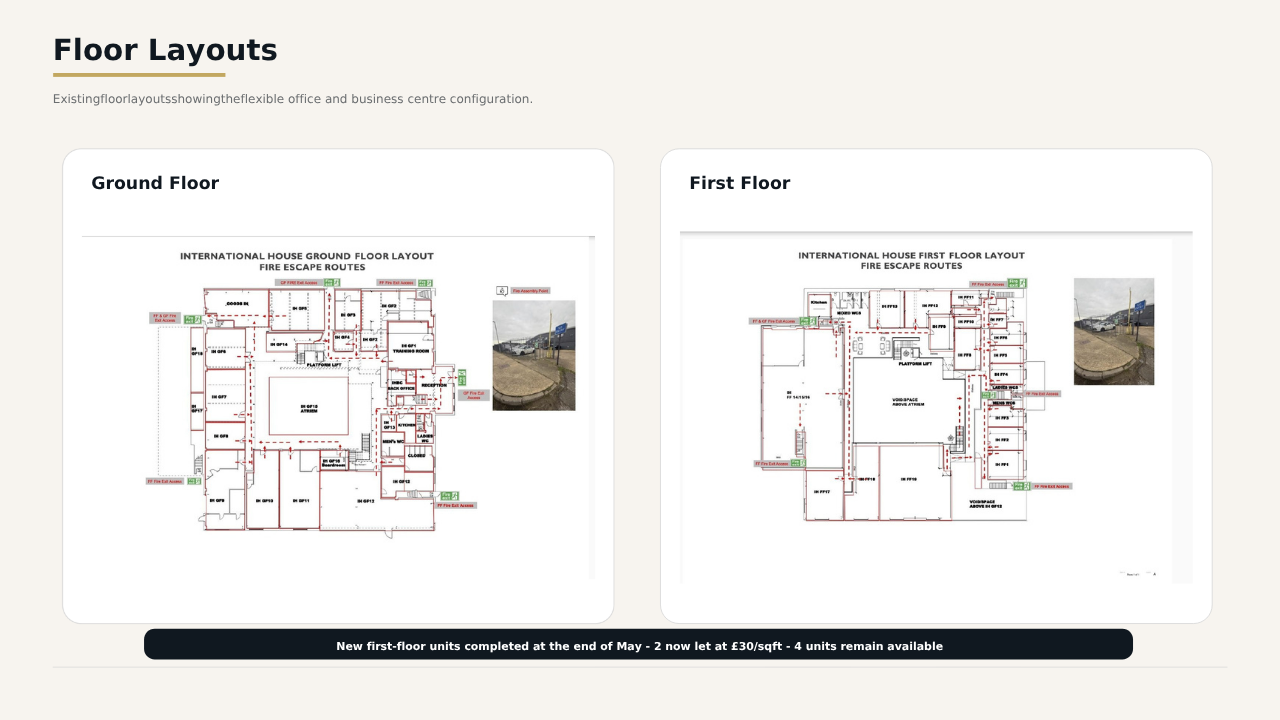This screenshot has width=1280, height=720.
Task: Select the first floor plan image
Action: pyautogui.click(x=936, y=408)
